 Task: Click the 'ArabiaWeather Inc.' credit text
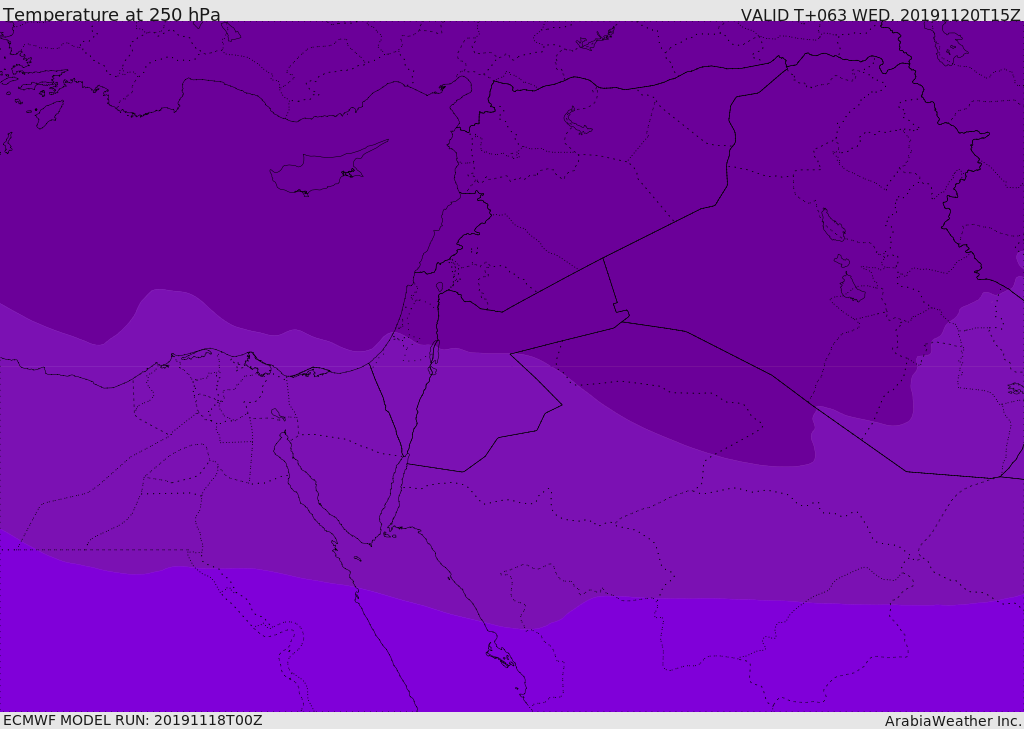pyautogui.click(x=952, y=721)
